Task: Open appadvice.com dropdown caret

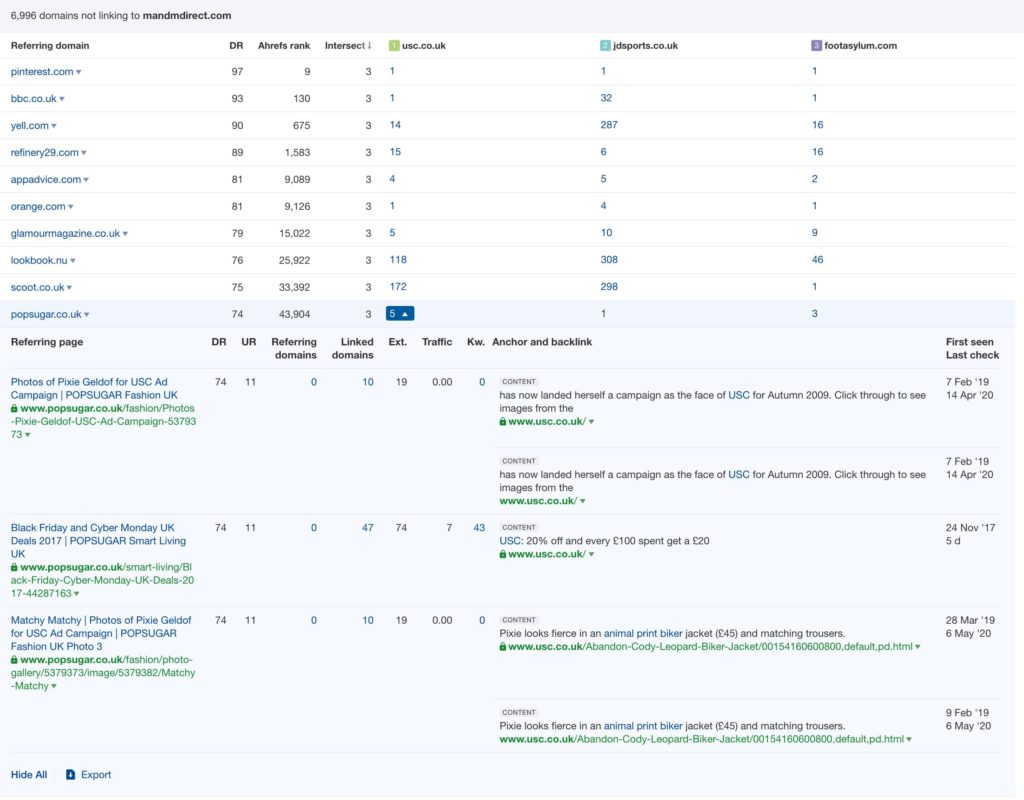Action: tap(86, 180)
